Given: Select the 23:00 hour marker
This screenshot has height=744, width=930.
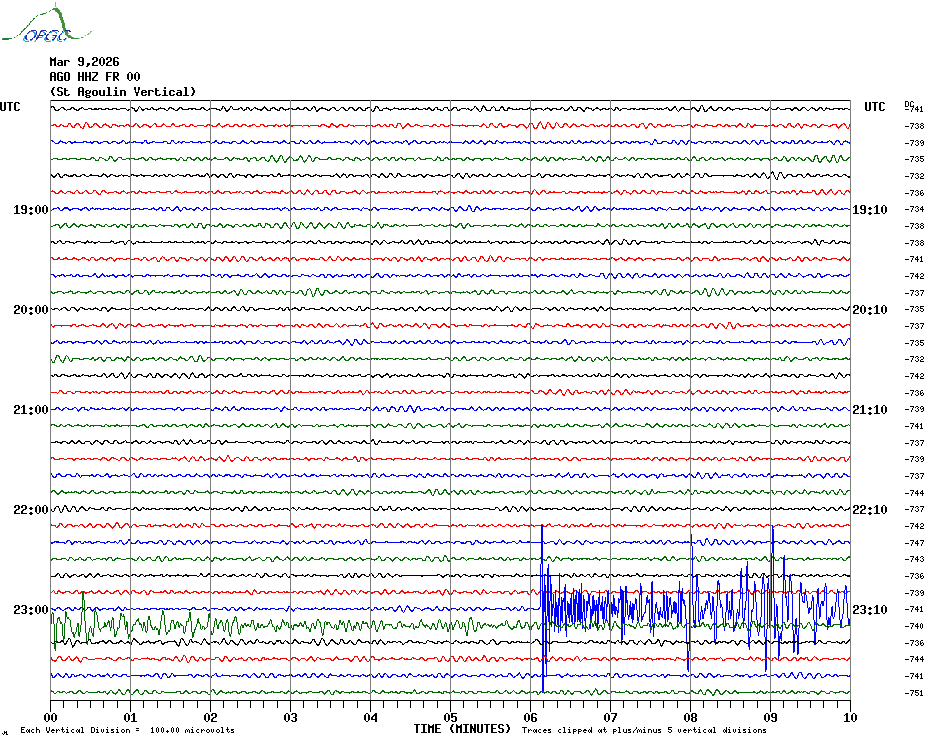Looking at the screenshot, I should pos(30,610).
